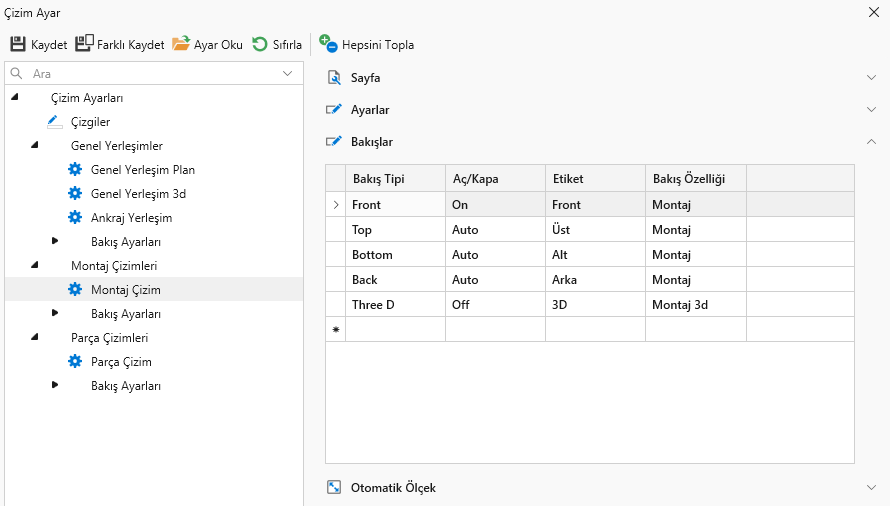This screenshot has width=890, height=506.
Task: Click the Kaydet save icon
Action: [18, 44]
